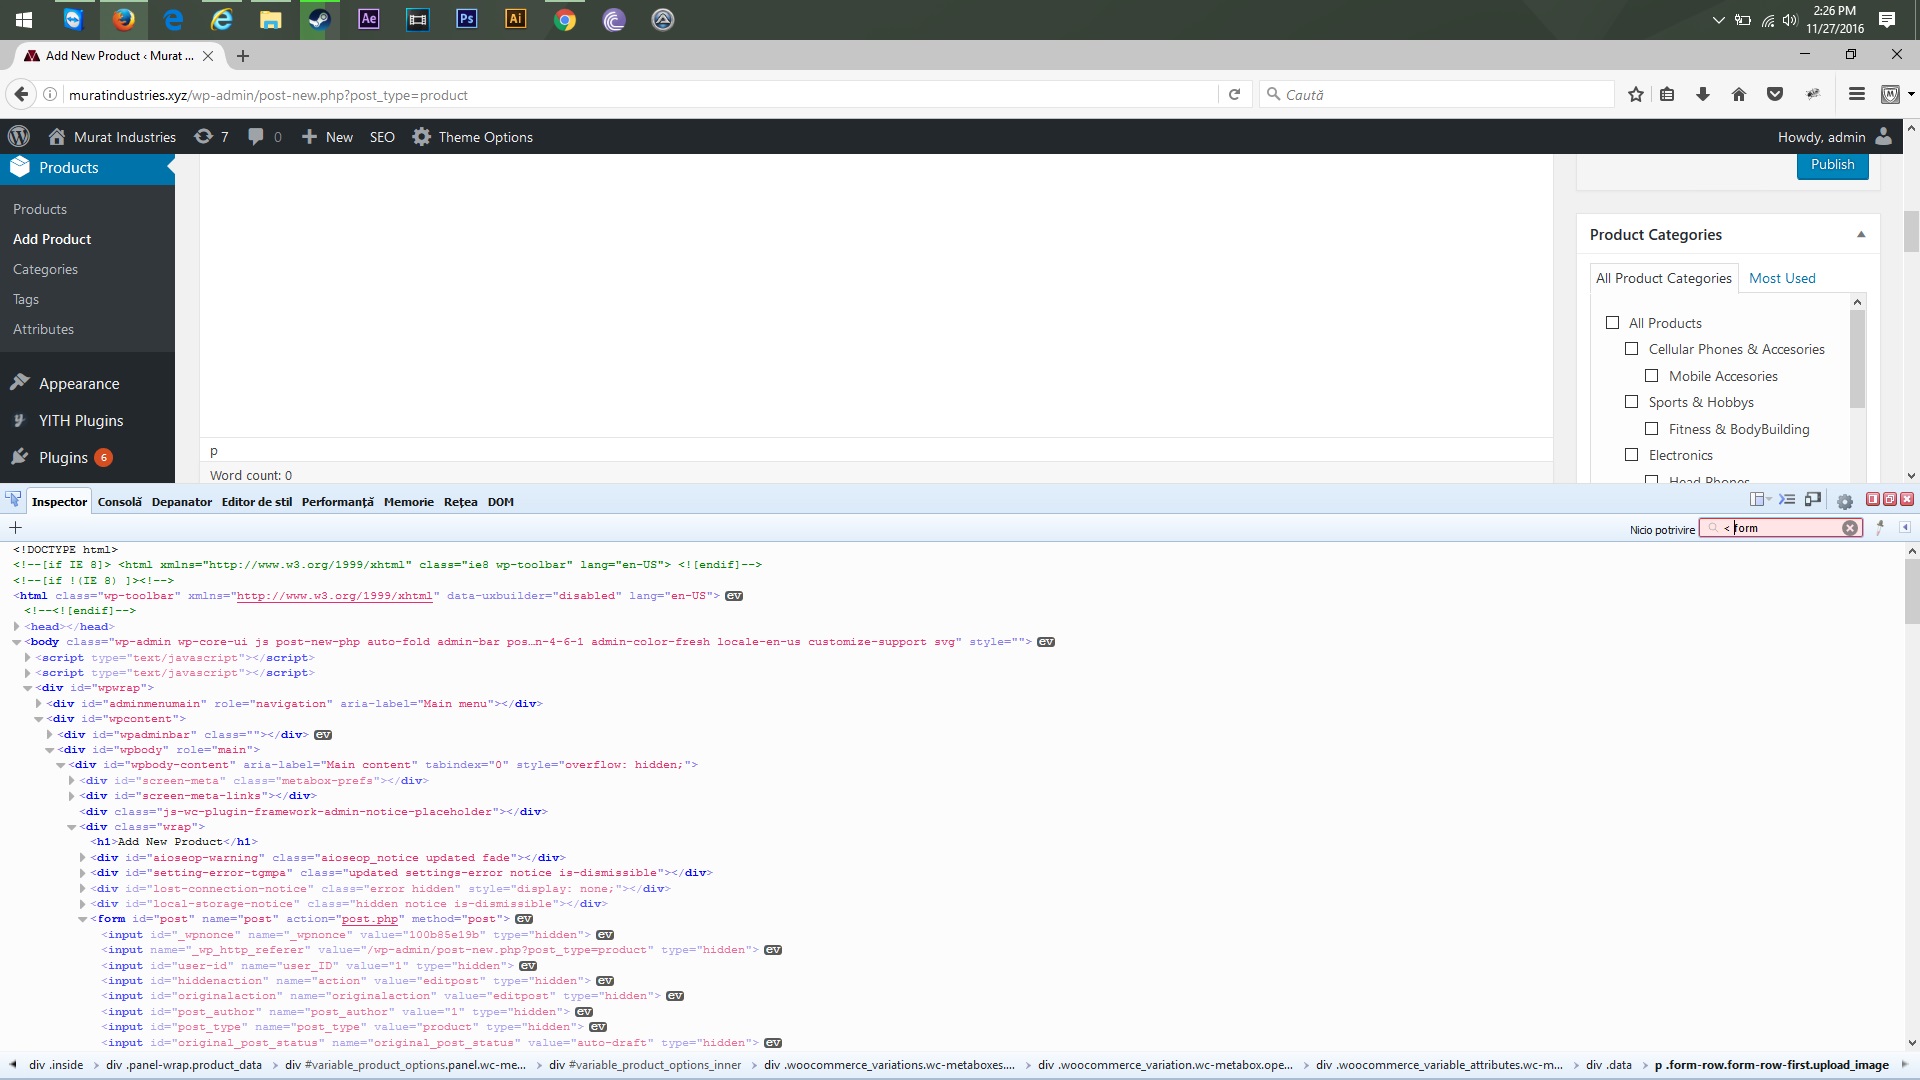Screen dimensions: 1920x1080
Task: Open the Editor de stil tab
Action: click(x=257, y=502)
